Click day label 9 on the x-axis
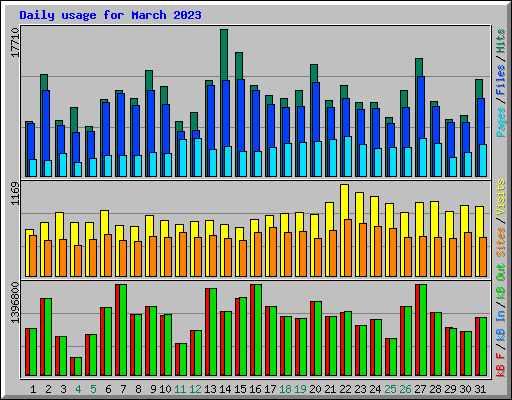The width and height of the screenshot is (512, 400). click(x=153, y=389)
